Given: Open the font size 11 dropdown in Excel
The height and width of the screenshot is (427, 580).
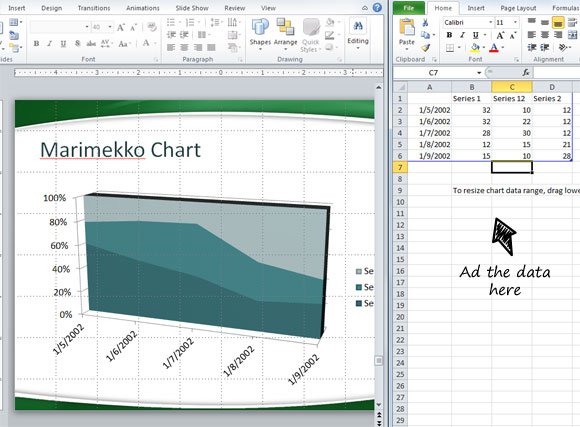Looking at the screenshot, I should 515,23.
